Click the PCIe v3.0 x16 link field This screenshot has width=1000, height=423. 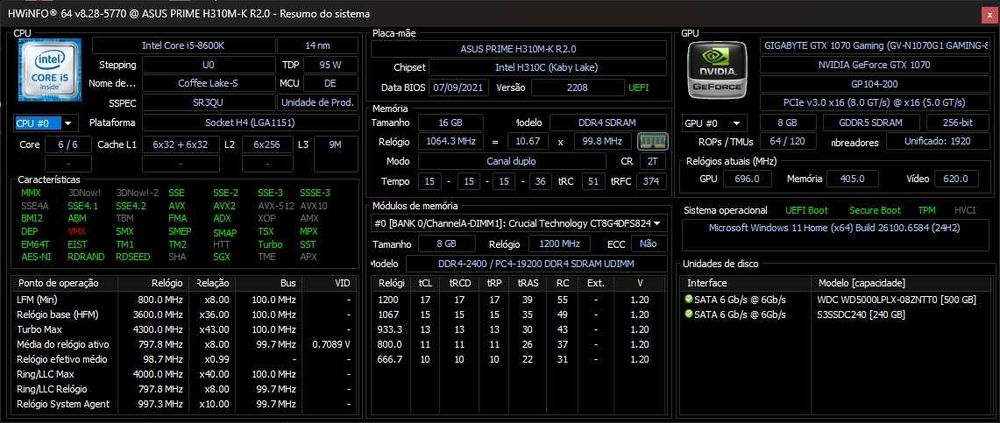tap(874, 102)
